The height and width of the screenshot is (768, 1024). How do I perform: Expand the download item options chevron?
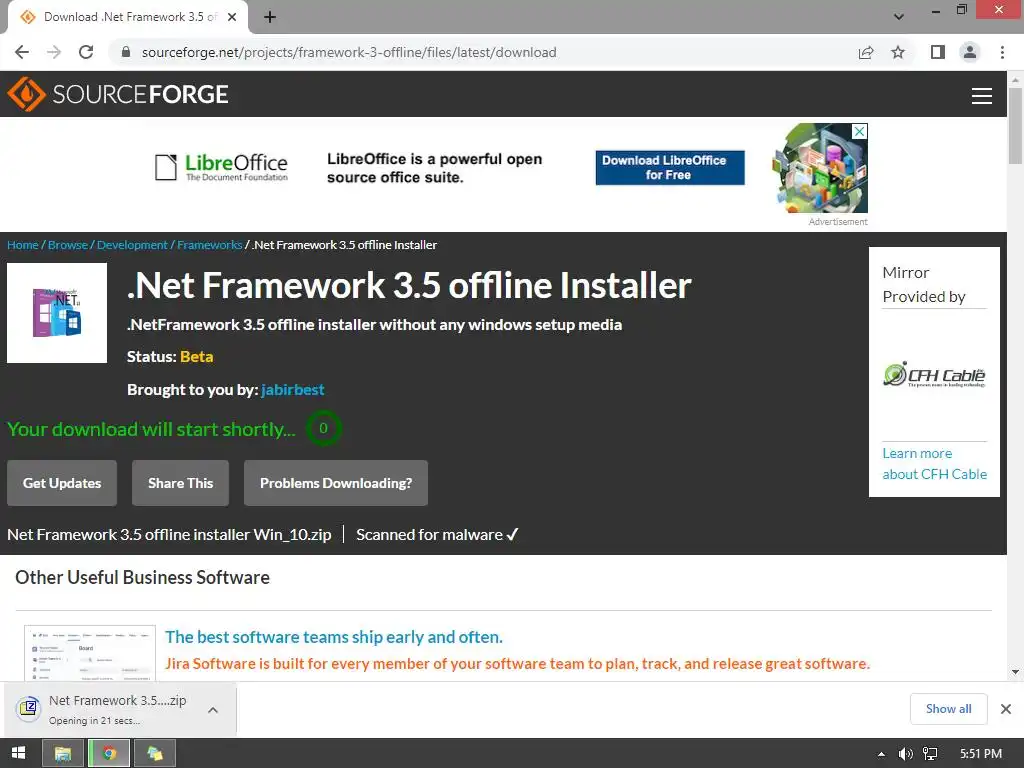click(x=213, y=710)
